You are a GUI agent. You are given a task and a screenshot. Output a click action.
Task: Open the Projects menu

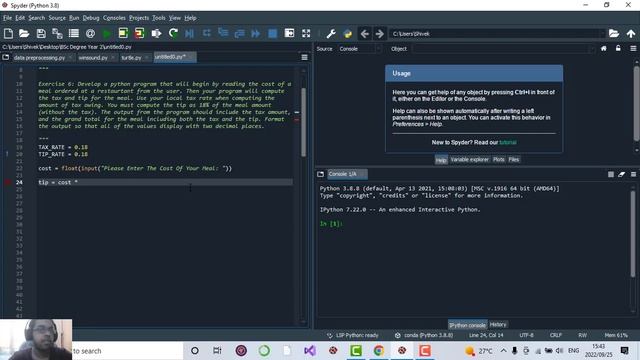139,18
